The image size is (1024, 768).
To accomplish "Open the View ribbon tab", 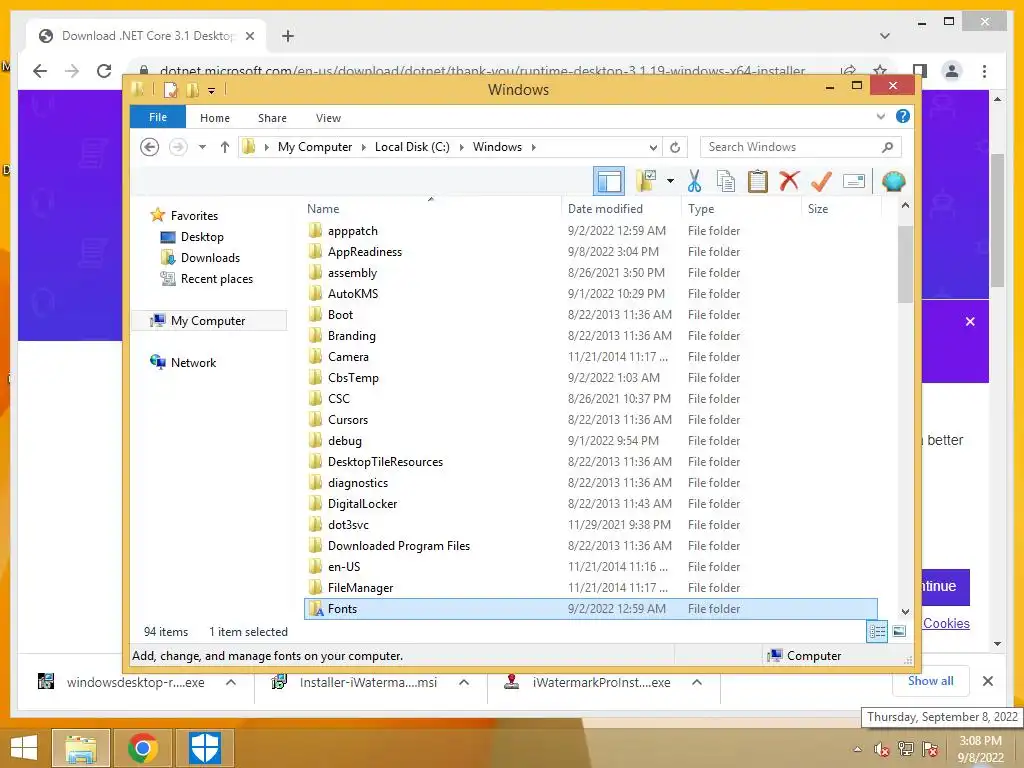I will click(328, 118).
